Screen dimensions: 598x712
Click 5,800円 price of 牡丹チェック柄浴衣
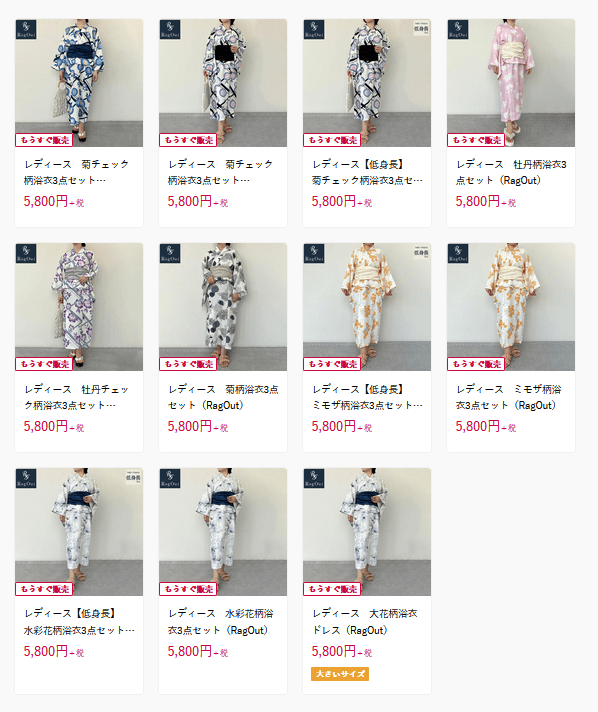45,426
